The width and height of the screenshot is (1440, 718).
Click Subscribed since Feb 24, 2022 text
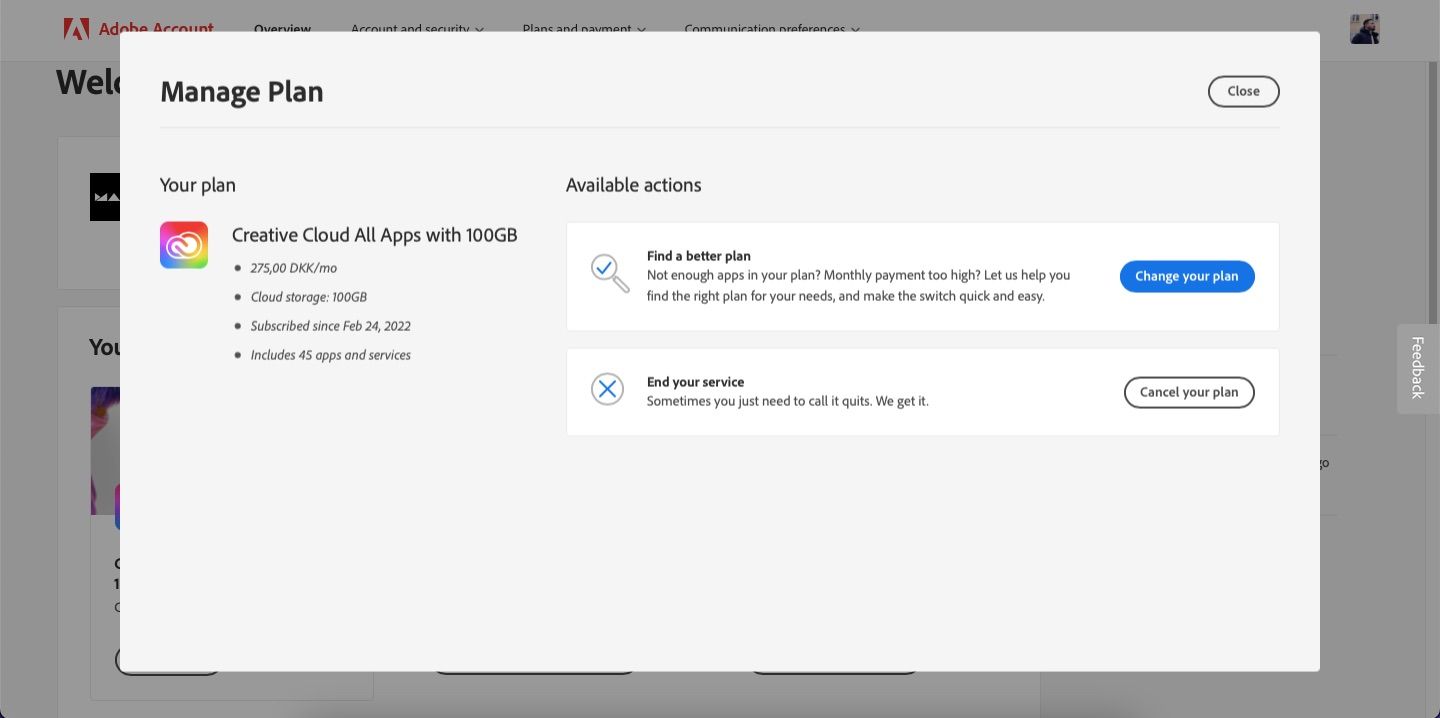tap(331, 326)
